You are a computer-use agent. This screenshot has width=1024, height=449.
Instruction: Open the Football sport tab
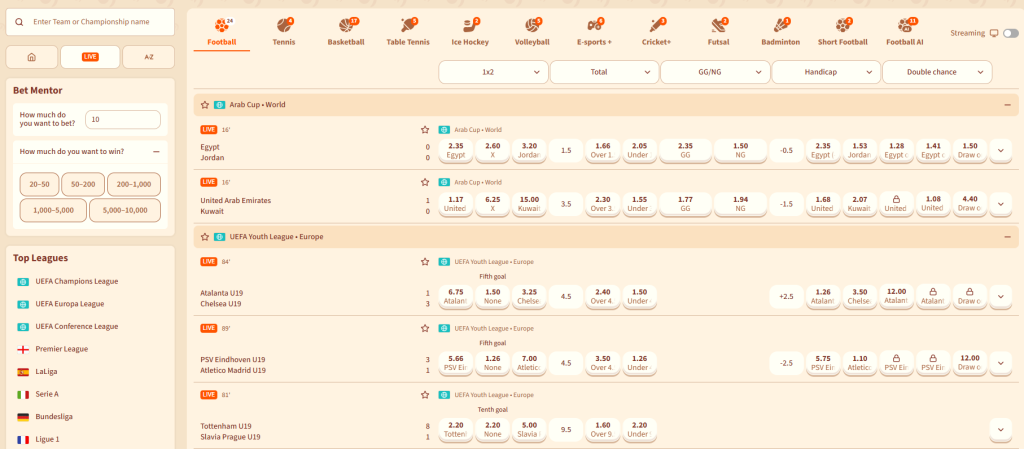221,32
